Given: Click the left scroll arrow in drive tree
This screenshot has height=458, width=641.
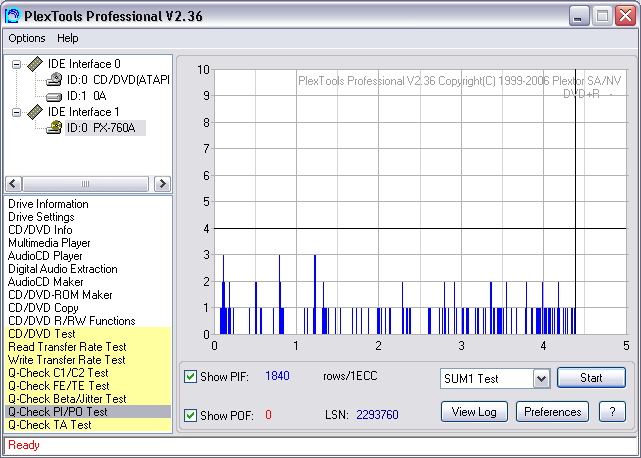Looking at the screenshot, I should [13, 184].
